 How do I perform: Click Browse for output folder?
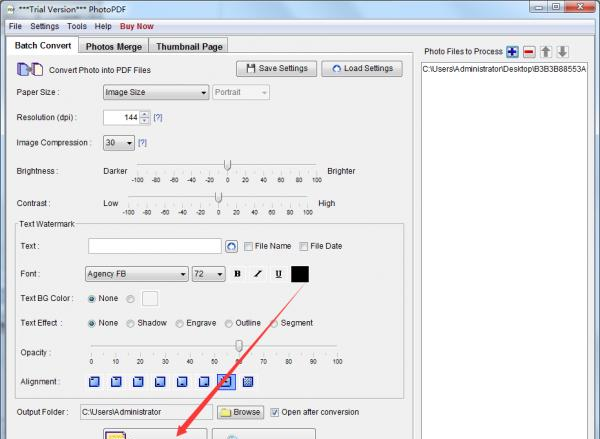[x=241, y=412]
